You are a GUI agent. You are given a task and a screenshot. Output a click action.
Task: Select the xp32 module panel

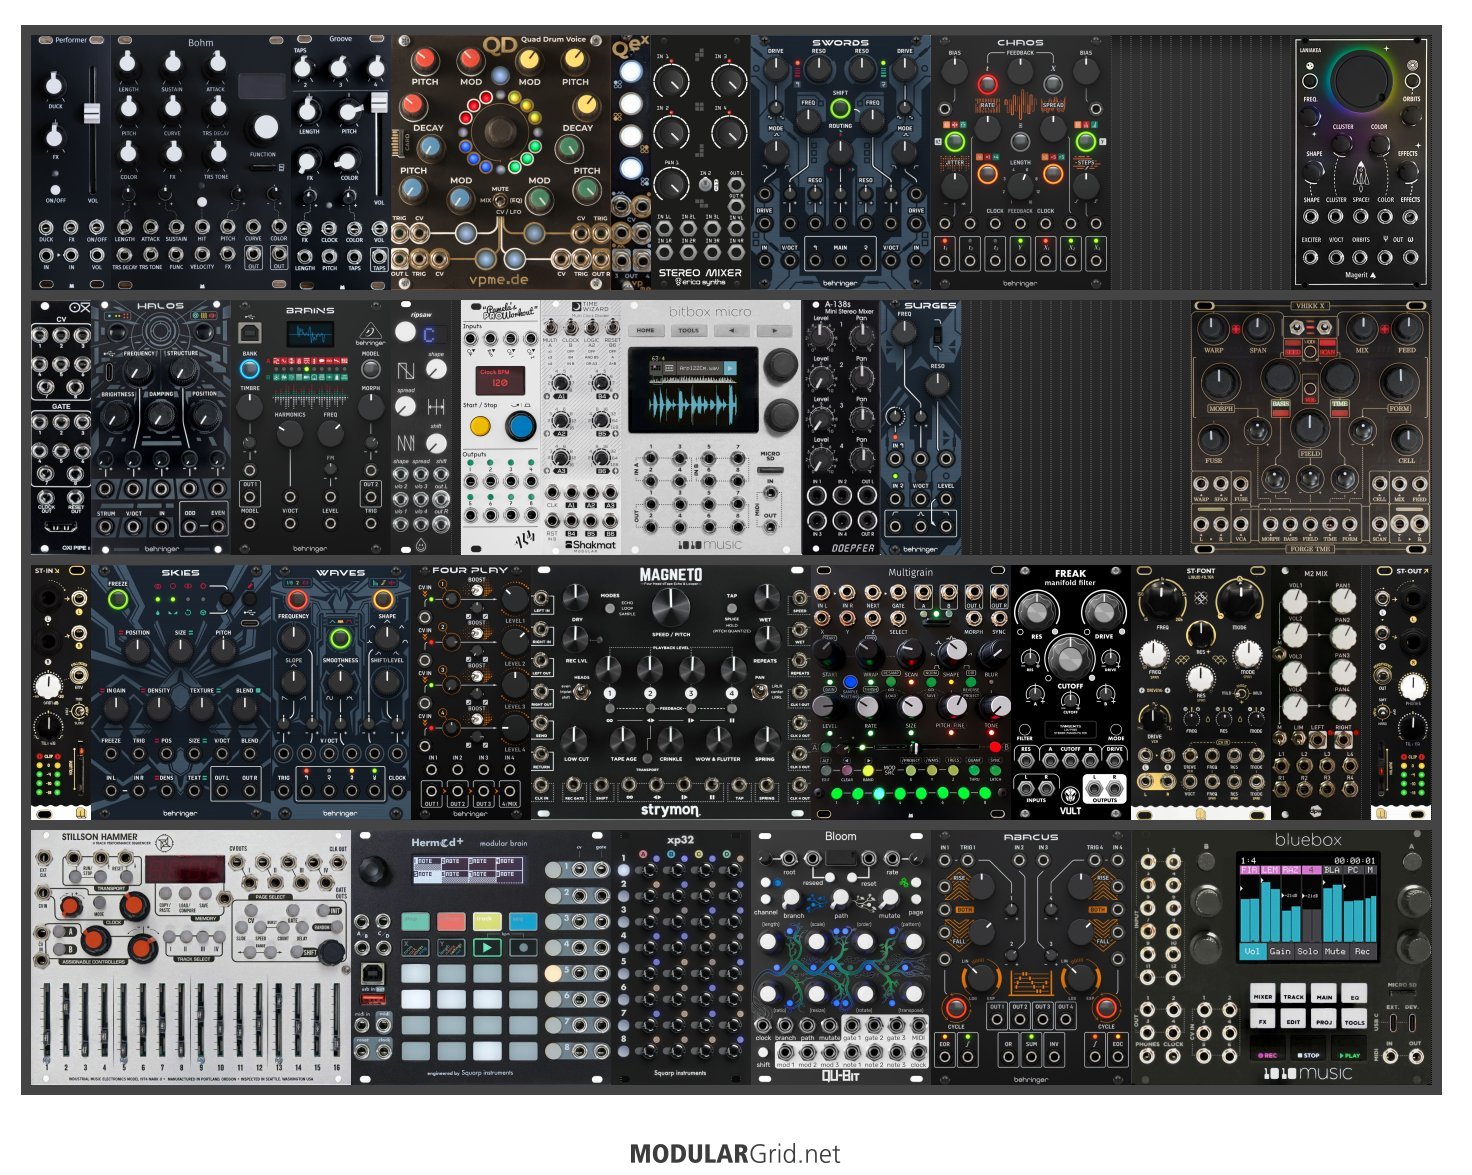[681, 958]
